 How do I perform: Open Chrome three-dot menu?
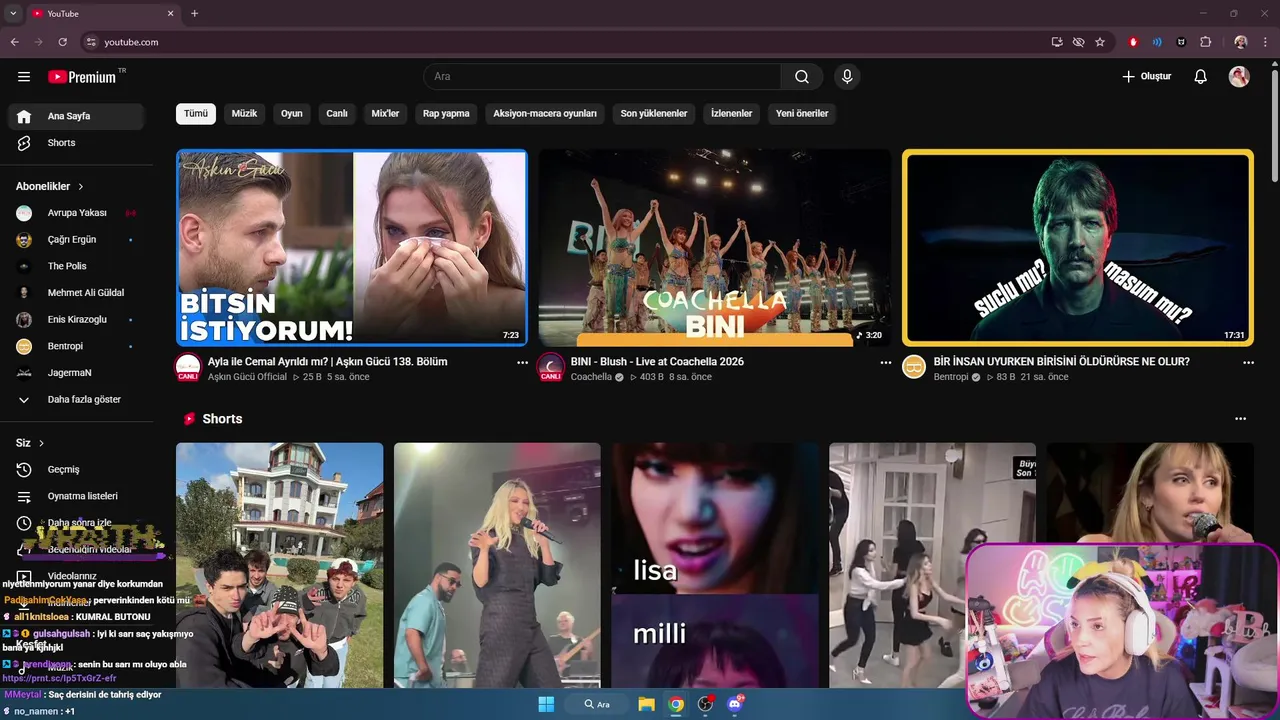click(x=1266, y=42)
